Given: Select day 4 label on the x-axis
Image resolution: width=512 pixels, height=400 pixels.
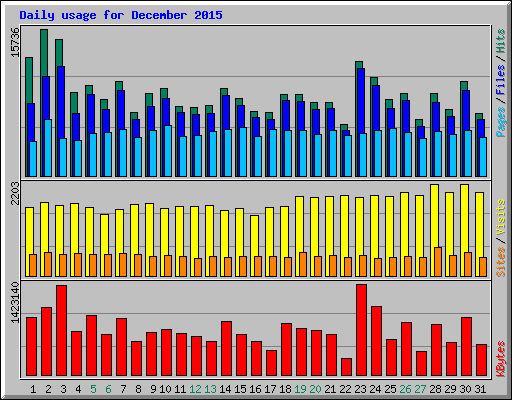Looking at the screenshot, I should pyautogui.click(x=78, y=389).
